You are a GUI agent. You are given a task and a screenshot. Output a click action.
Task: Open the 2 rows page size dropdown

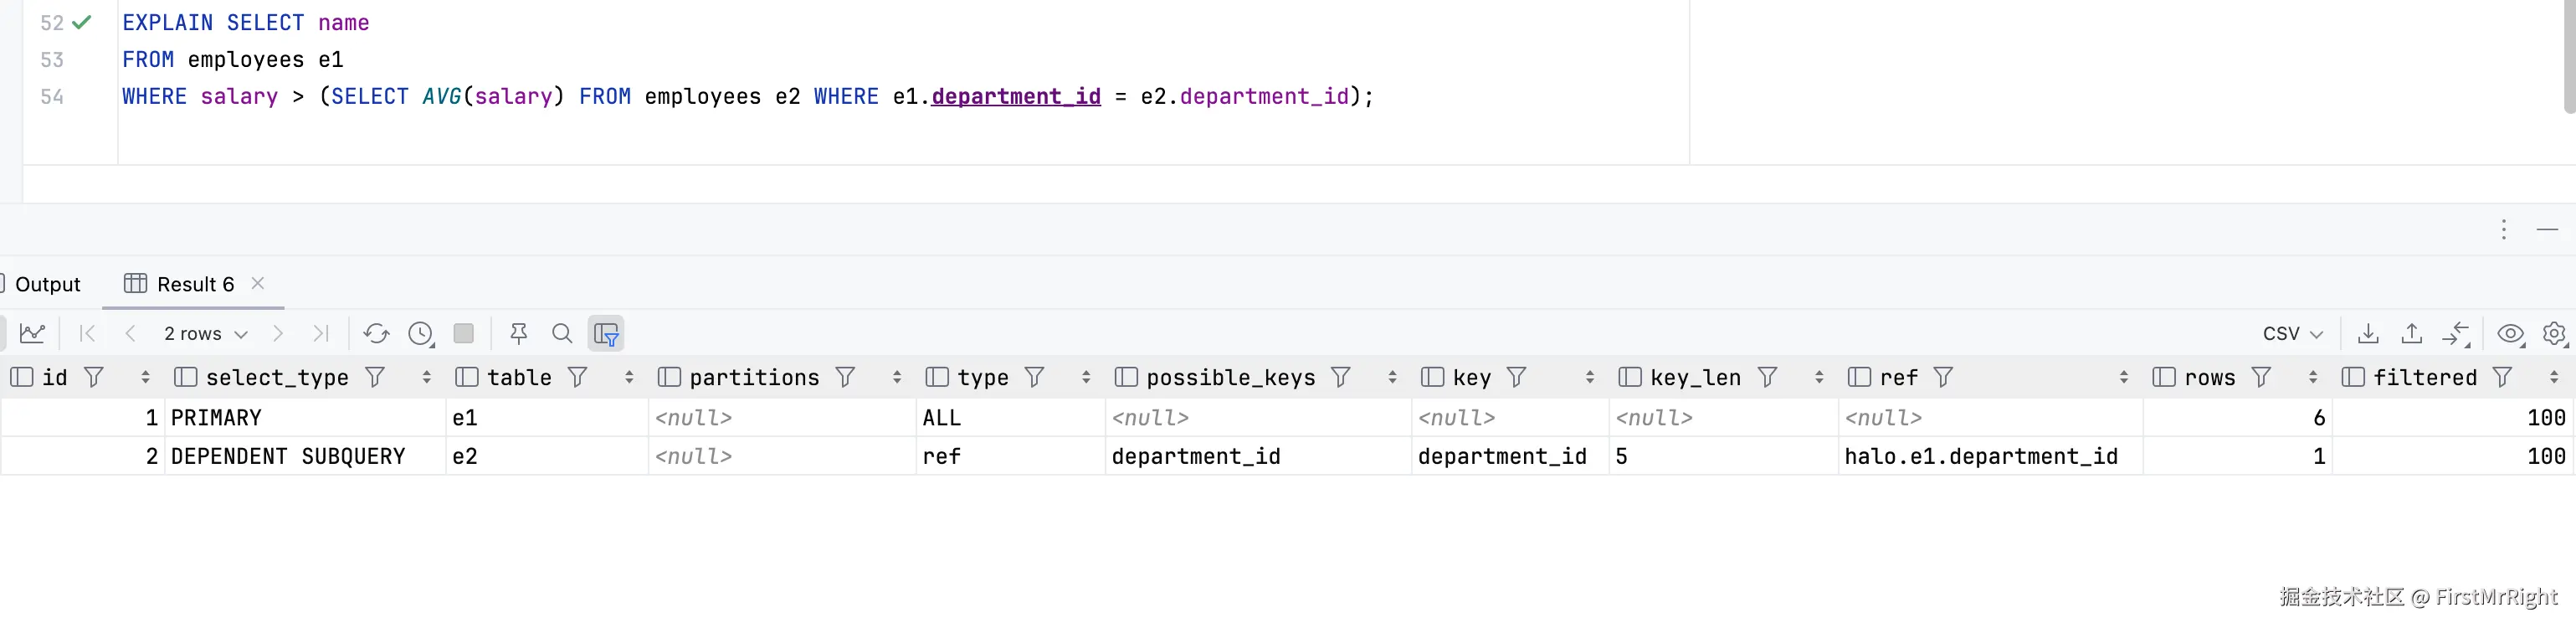205,333
